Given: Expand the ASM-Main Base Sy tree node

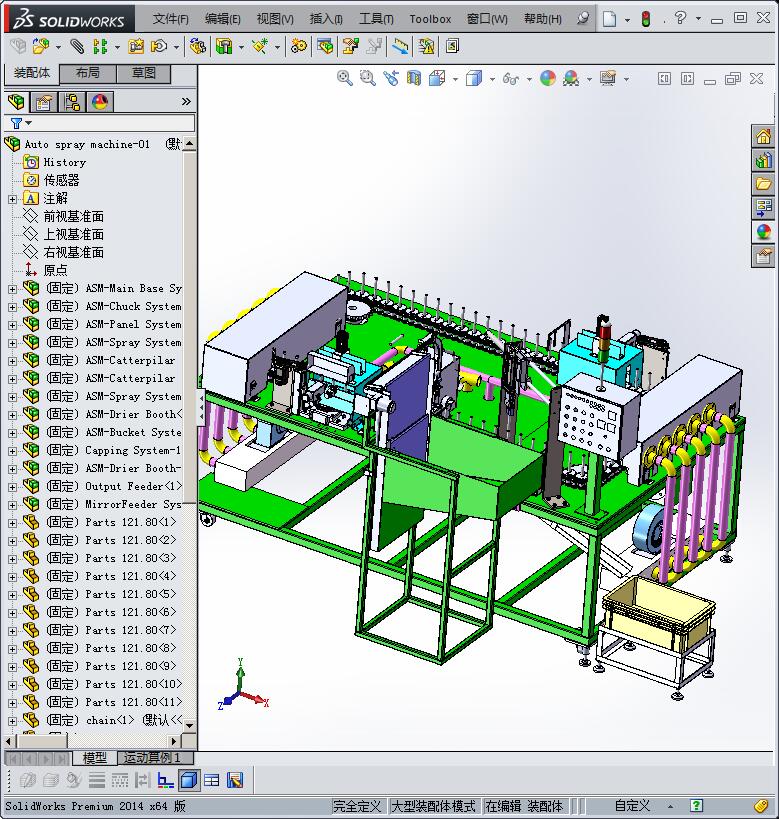Looking at the screenshot, I should coord(12,289).
